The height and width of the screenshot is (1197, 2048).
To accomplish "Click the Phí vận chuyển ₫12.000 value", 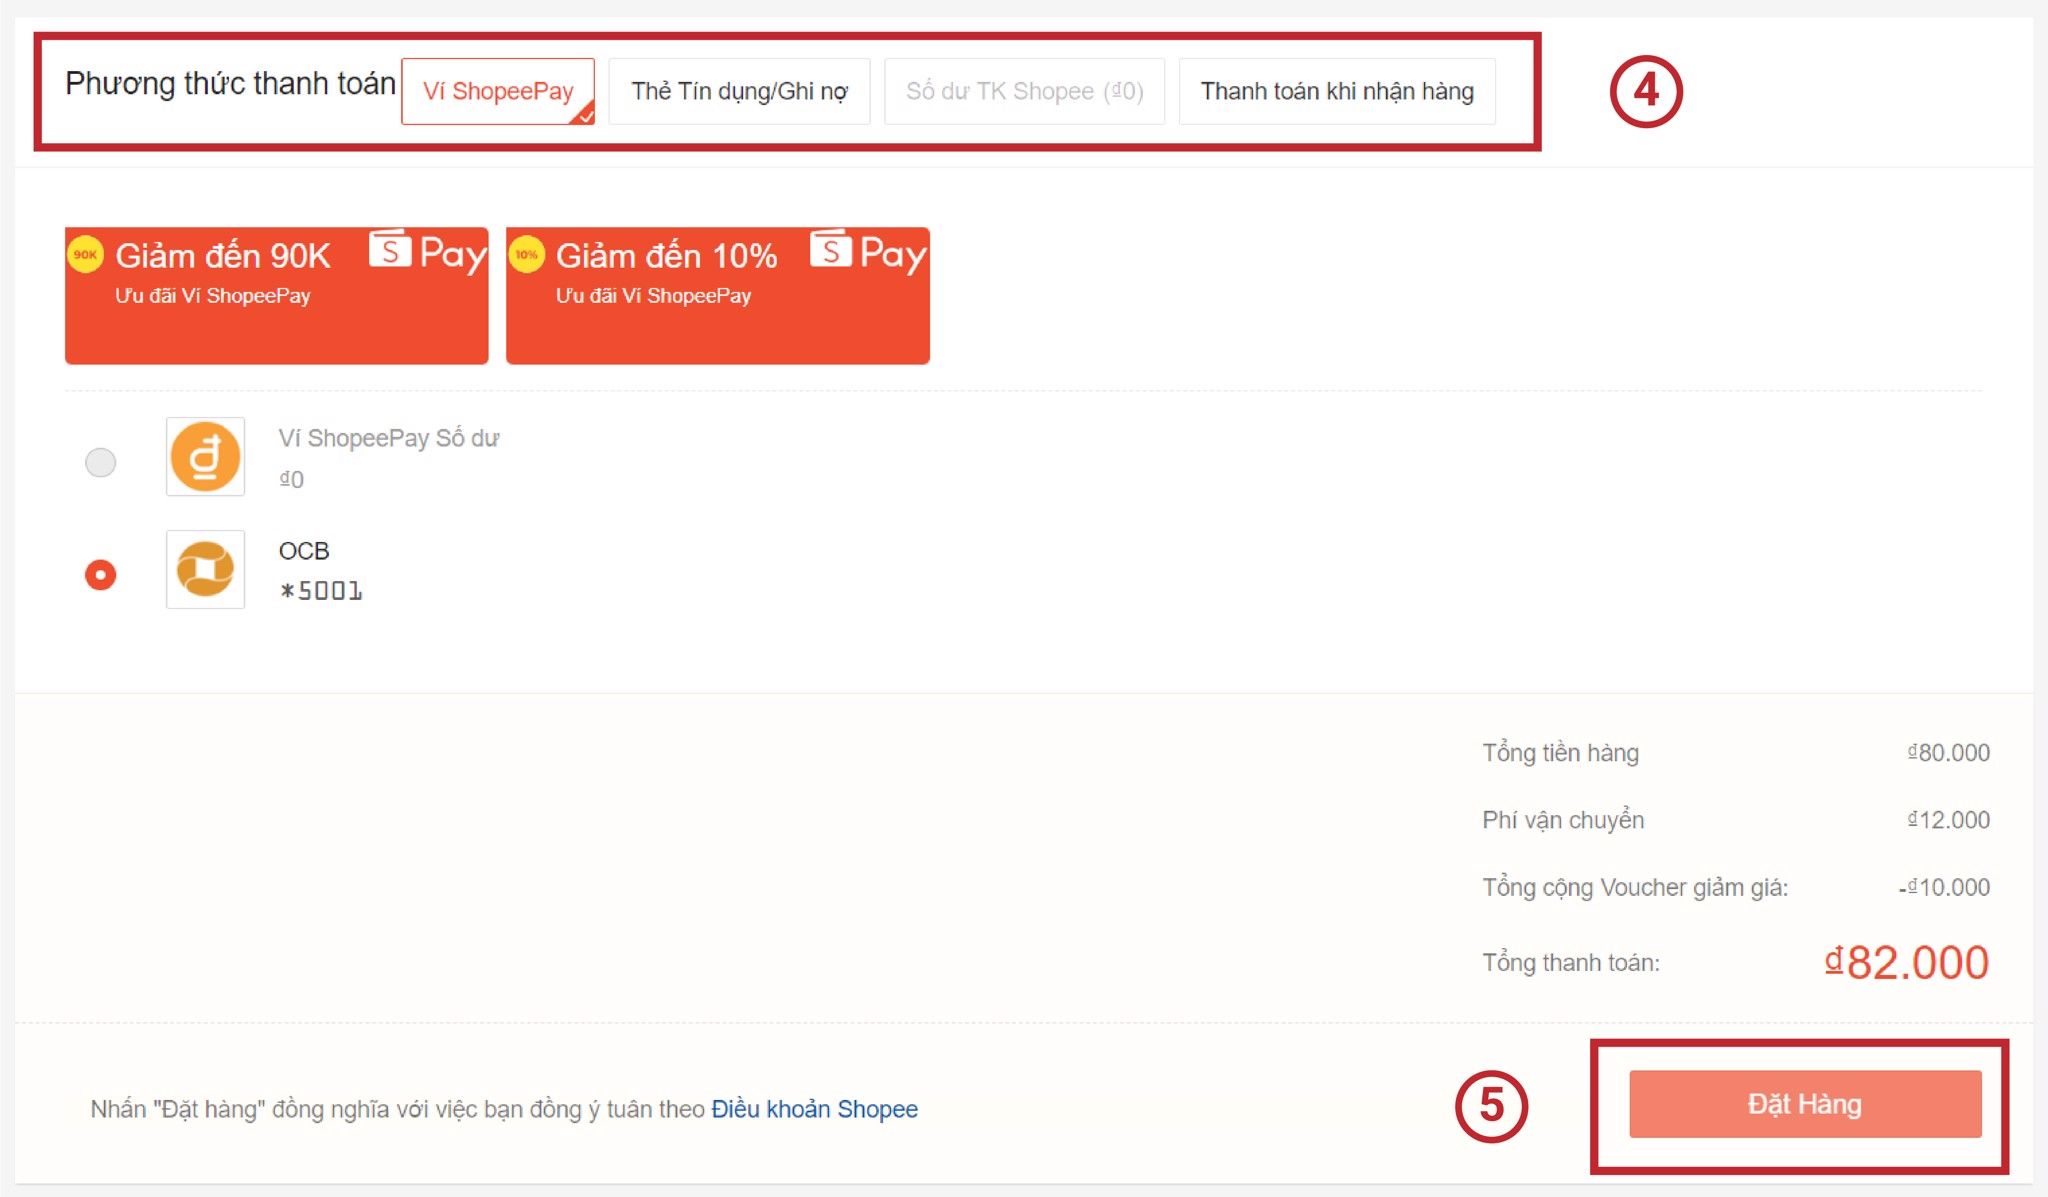I will click(1948, 820).
